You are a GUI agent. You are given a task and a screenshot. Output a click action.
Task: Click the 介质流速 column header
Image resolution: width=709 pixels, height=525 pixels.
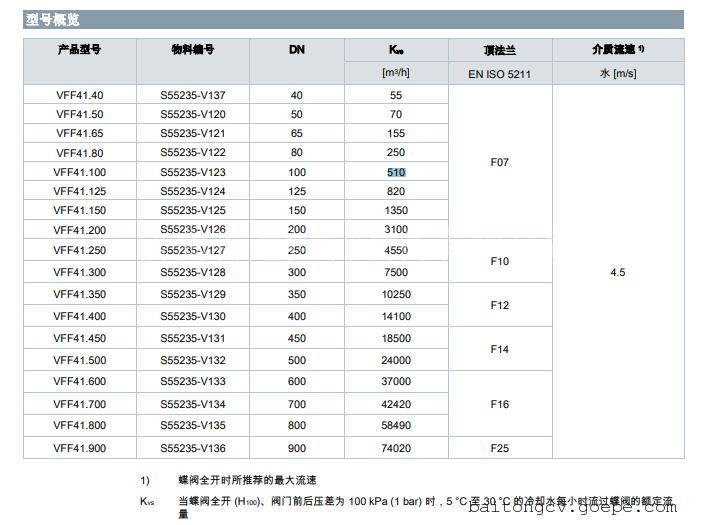(x=618, y=49)
